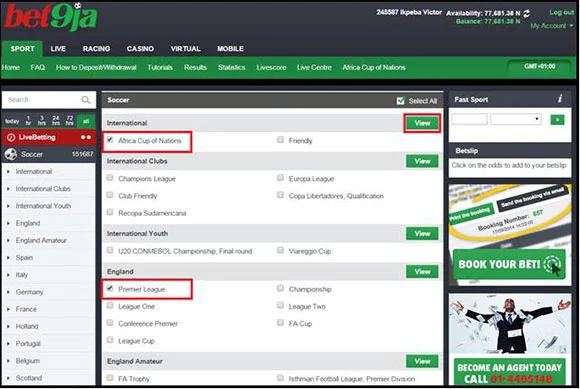This screenshot has width=580, height=389.
Task: Switch to the LIVE tab
Action: click(58, 49)
